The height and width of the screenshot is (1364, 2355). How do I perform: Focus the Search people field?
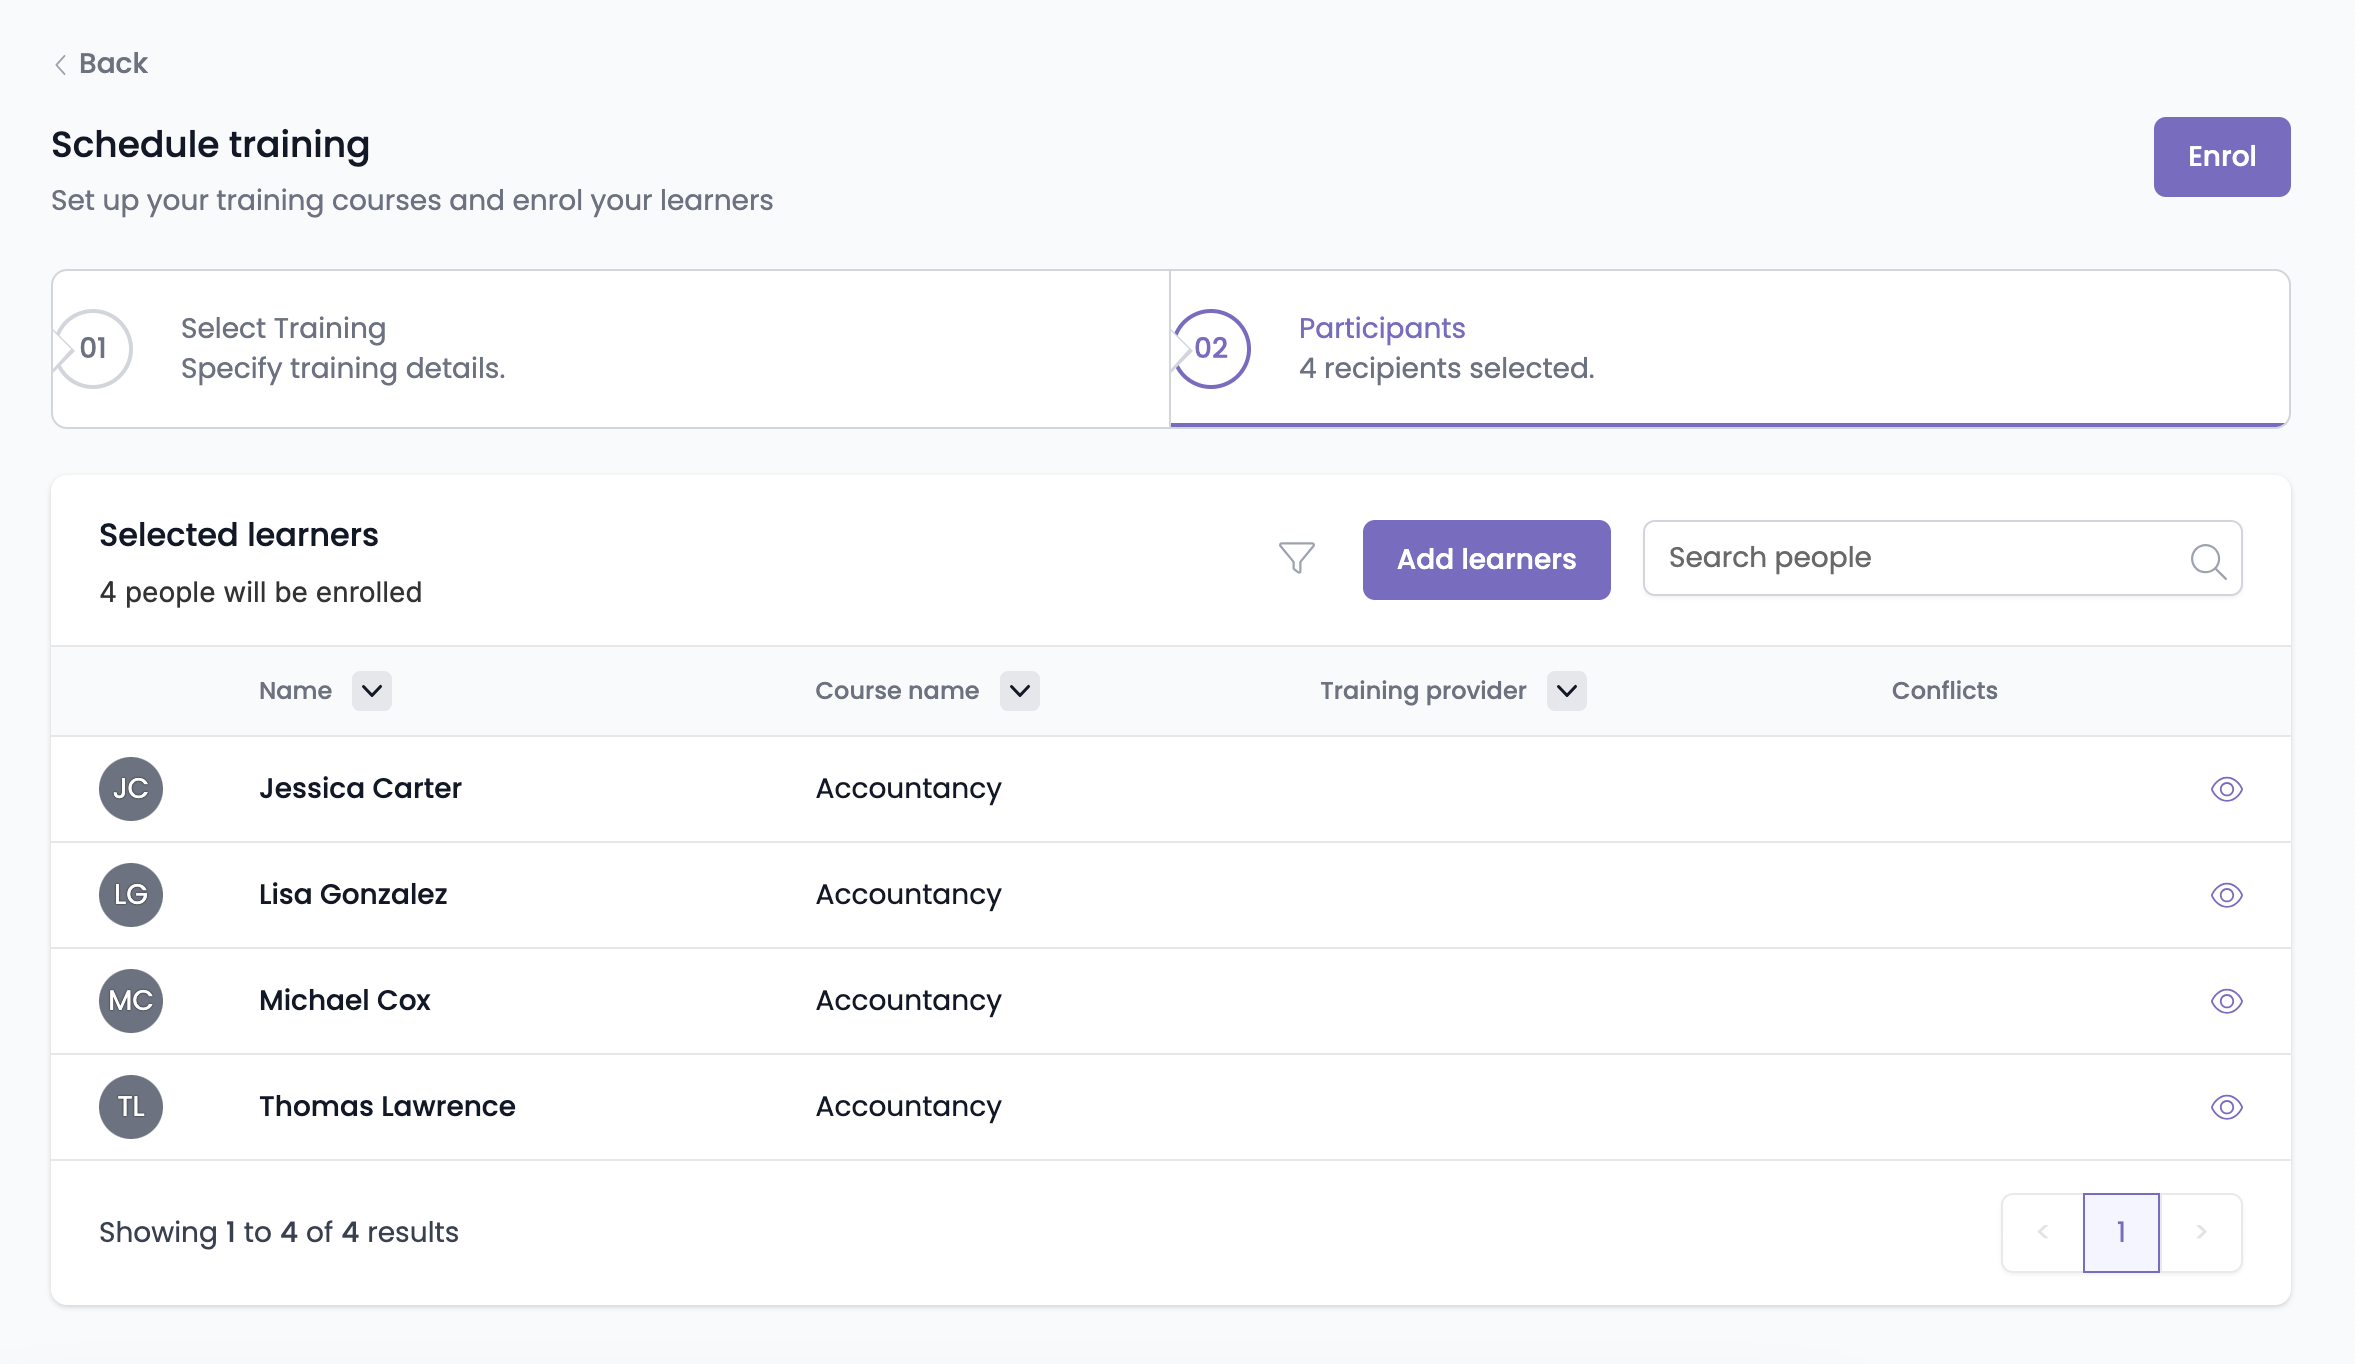1942,558
